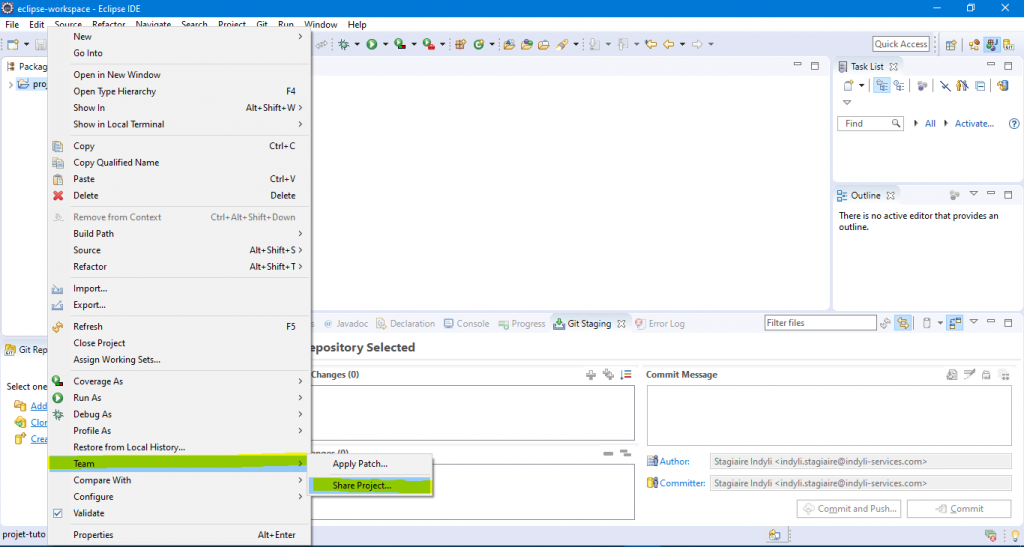Click the green Run button in toolbar

click(x=372, y=44)
